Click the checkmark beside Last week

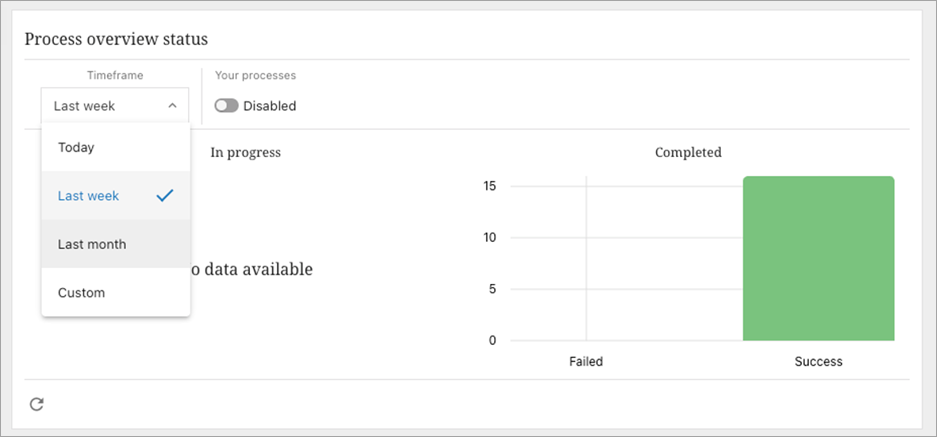(166, 196)
